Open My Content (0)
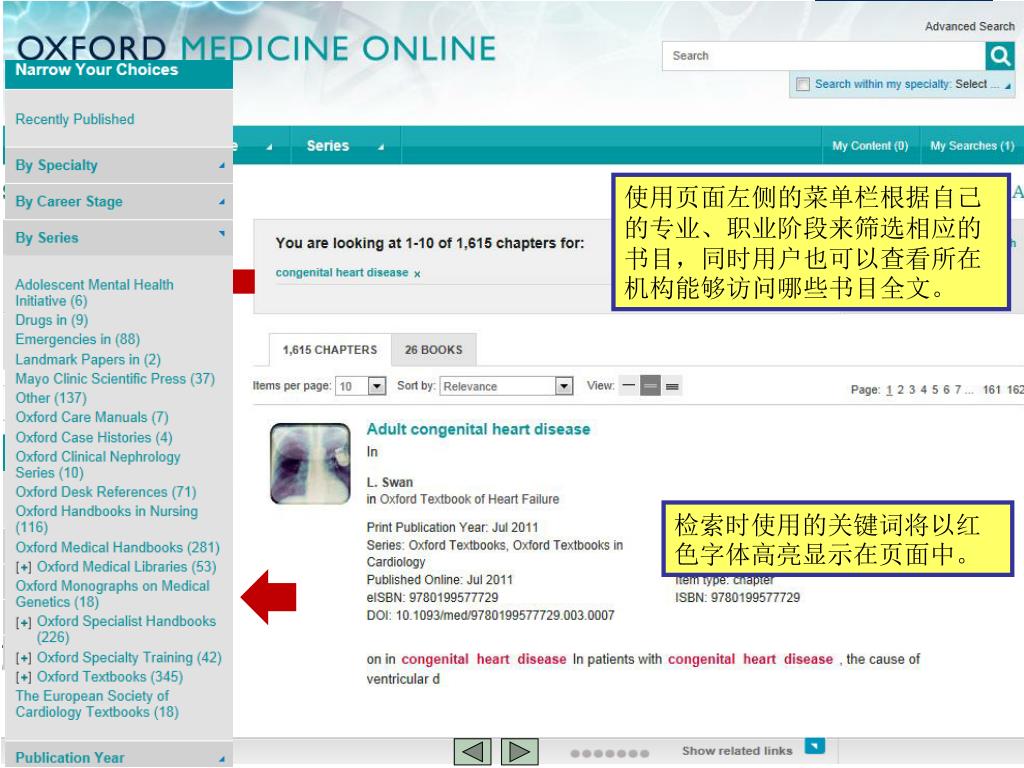This screenshot has height=768, width=1024. [870, 146]
